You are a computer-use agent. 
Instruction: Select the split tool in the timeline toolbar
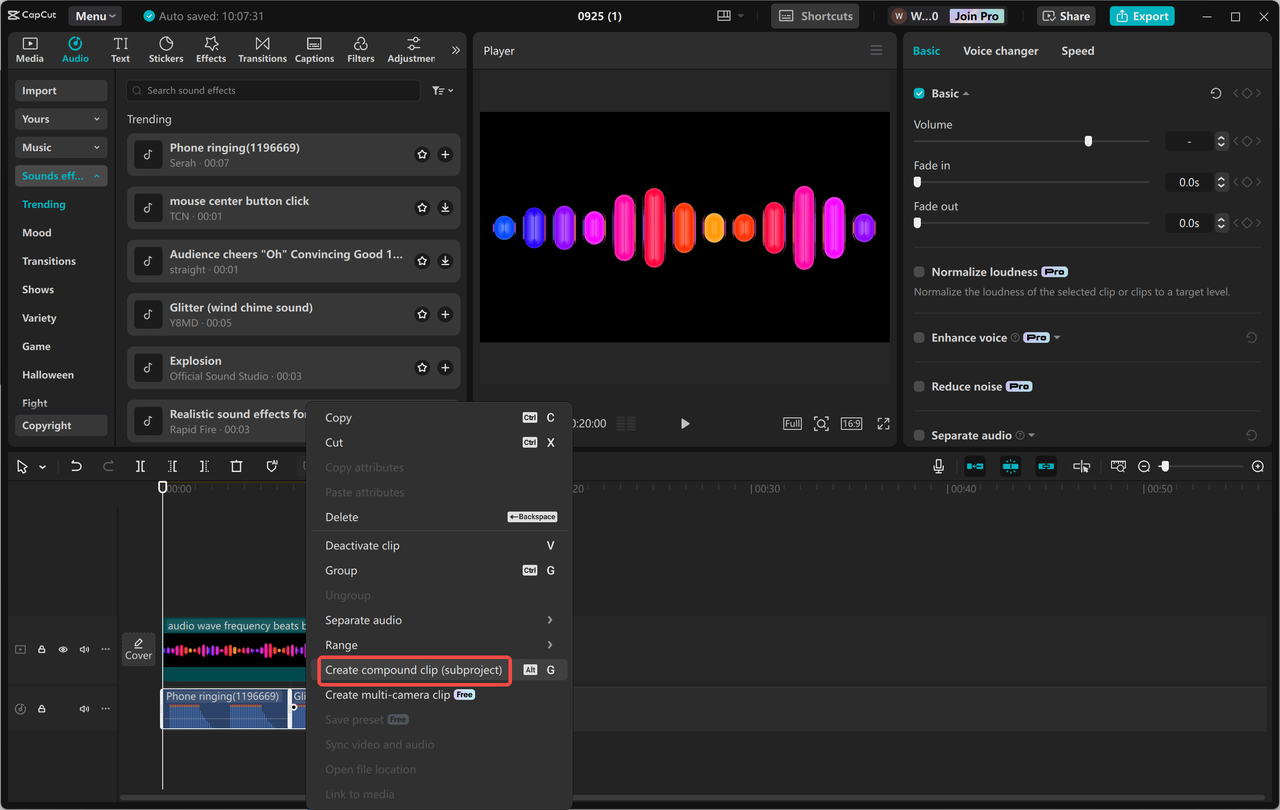click(x=140, y=465)
